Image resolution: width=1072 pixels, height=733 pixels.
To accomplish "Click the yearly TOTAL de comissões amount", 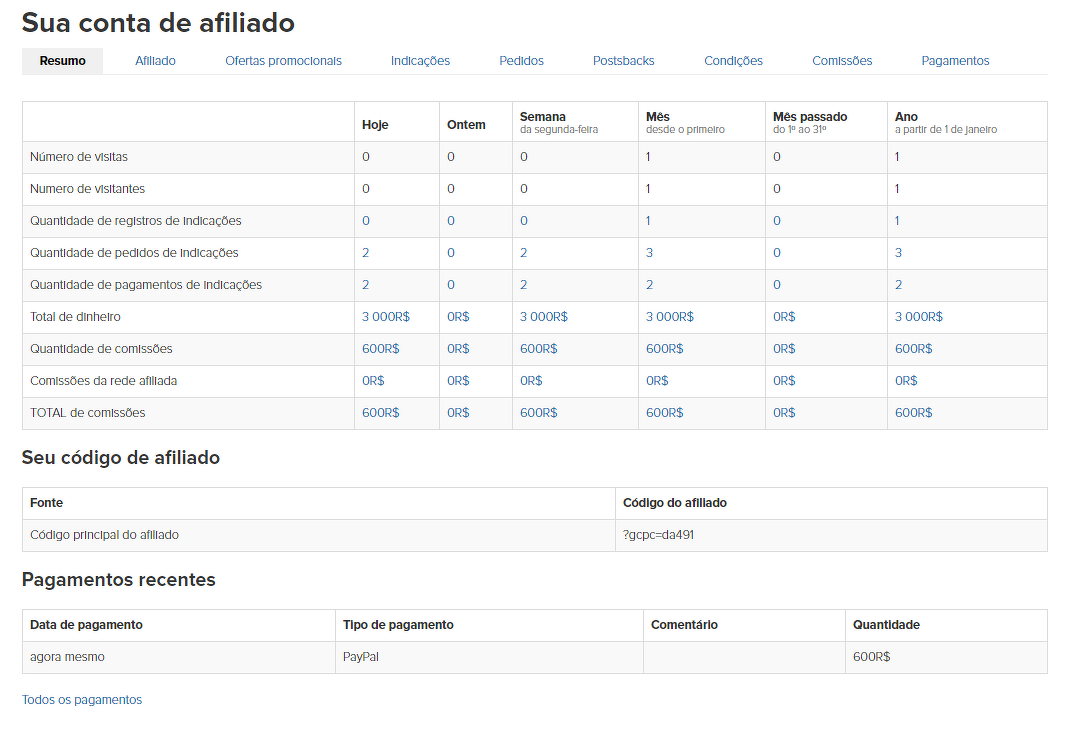I will click(x=913, y=413).
